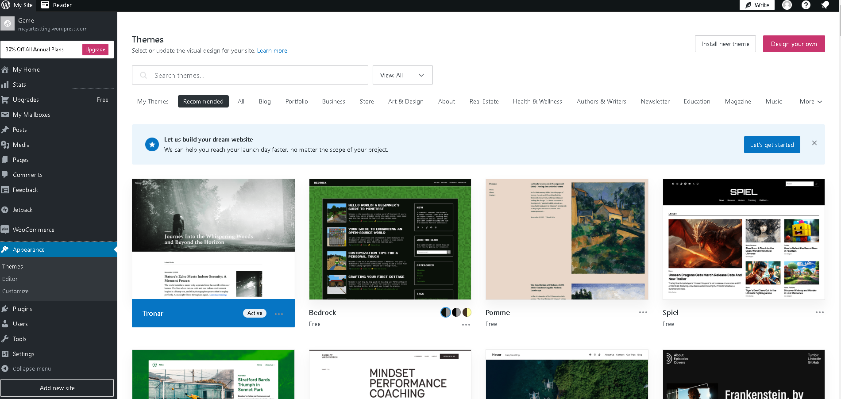Click the Upgrades cart icon

5,100
